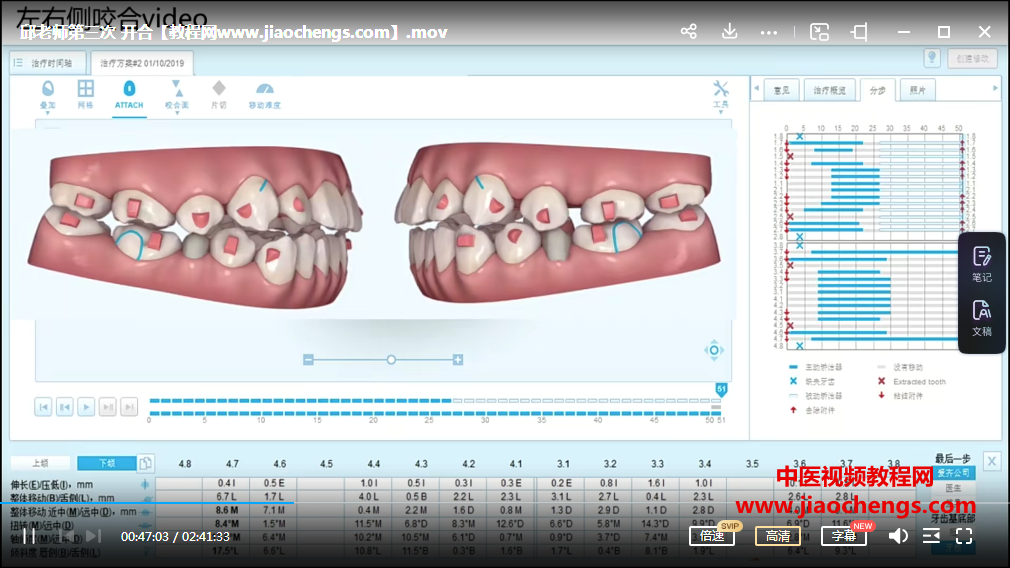The width and height of the screenshot is (1010, 568).
Task: Click the 医生 button in table panel
Action: [954, 488]
